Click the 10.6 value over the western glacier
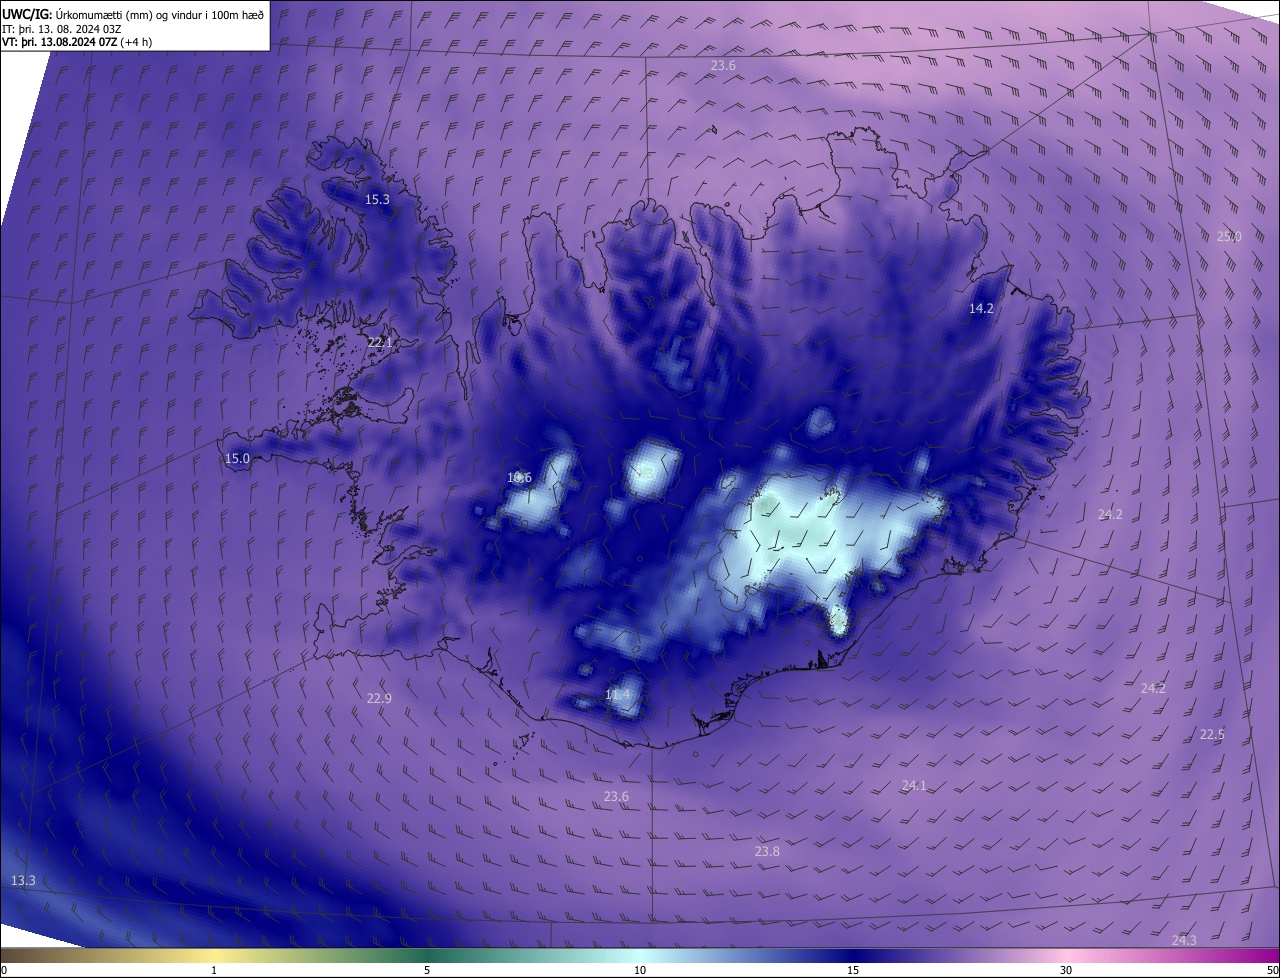The width and height of the screenshot is (1280, 978). coord(519,477)
